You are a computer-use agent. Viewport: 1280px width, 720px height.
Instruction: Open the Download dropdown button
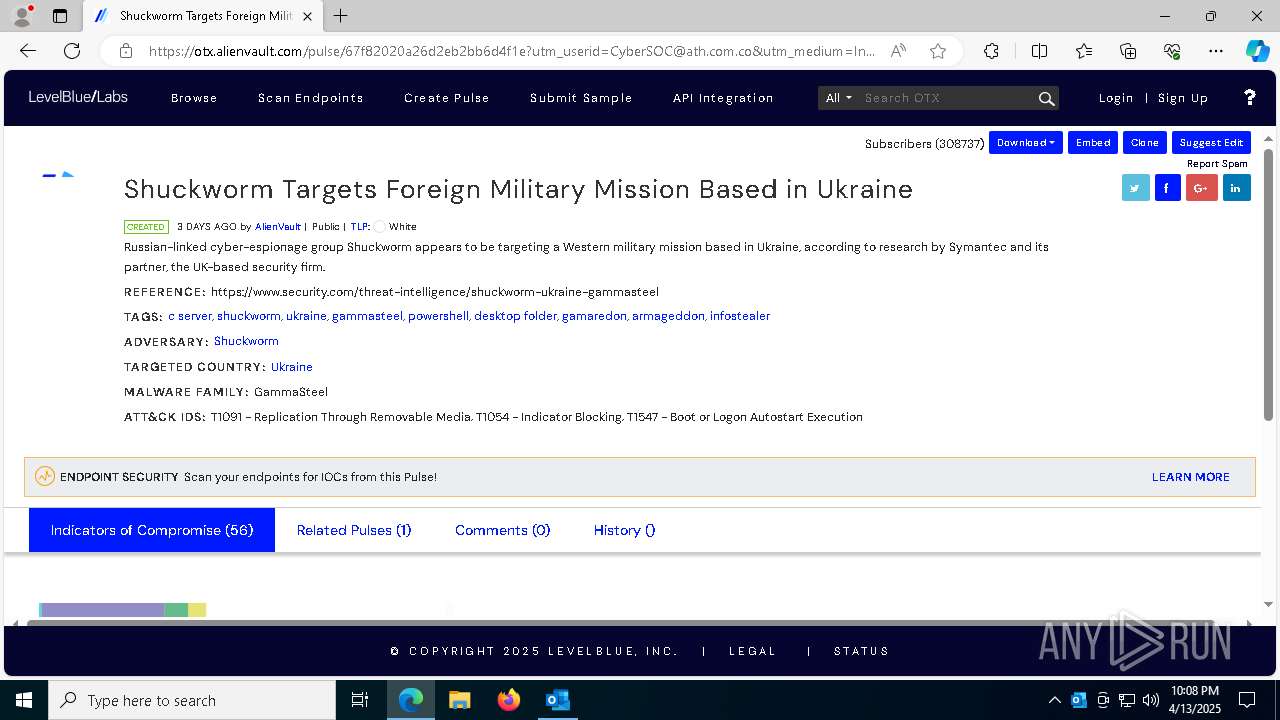1026,143
